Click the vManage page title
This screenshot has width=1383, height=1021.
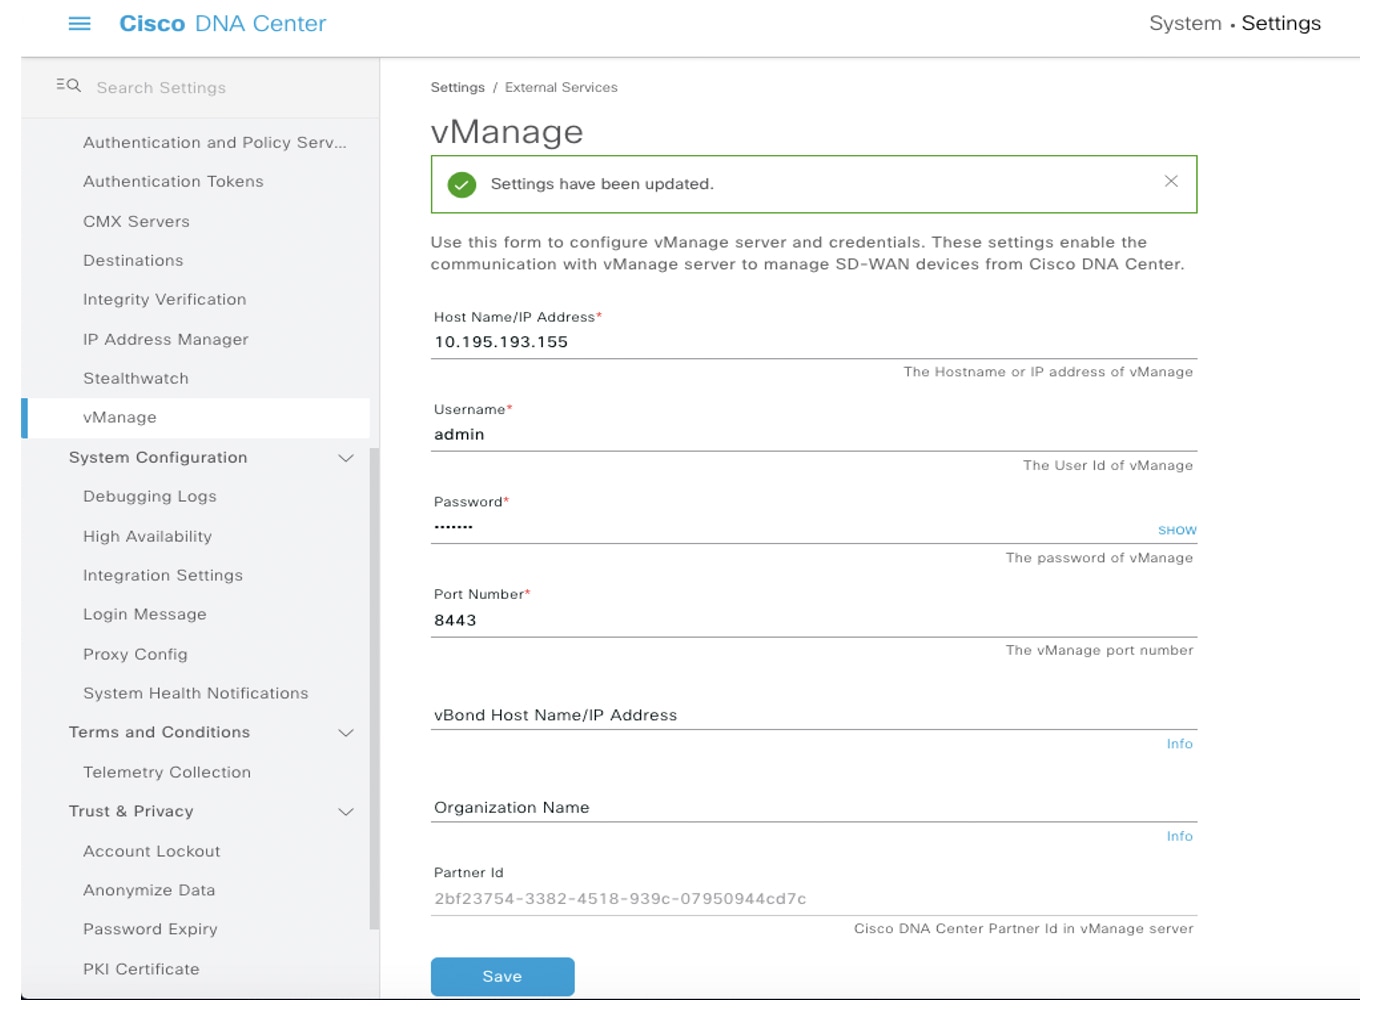click(x=507, y=131)
